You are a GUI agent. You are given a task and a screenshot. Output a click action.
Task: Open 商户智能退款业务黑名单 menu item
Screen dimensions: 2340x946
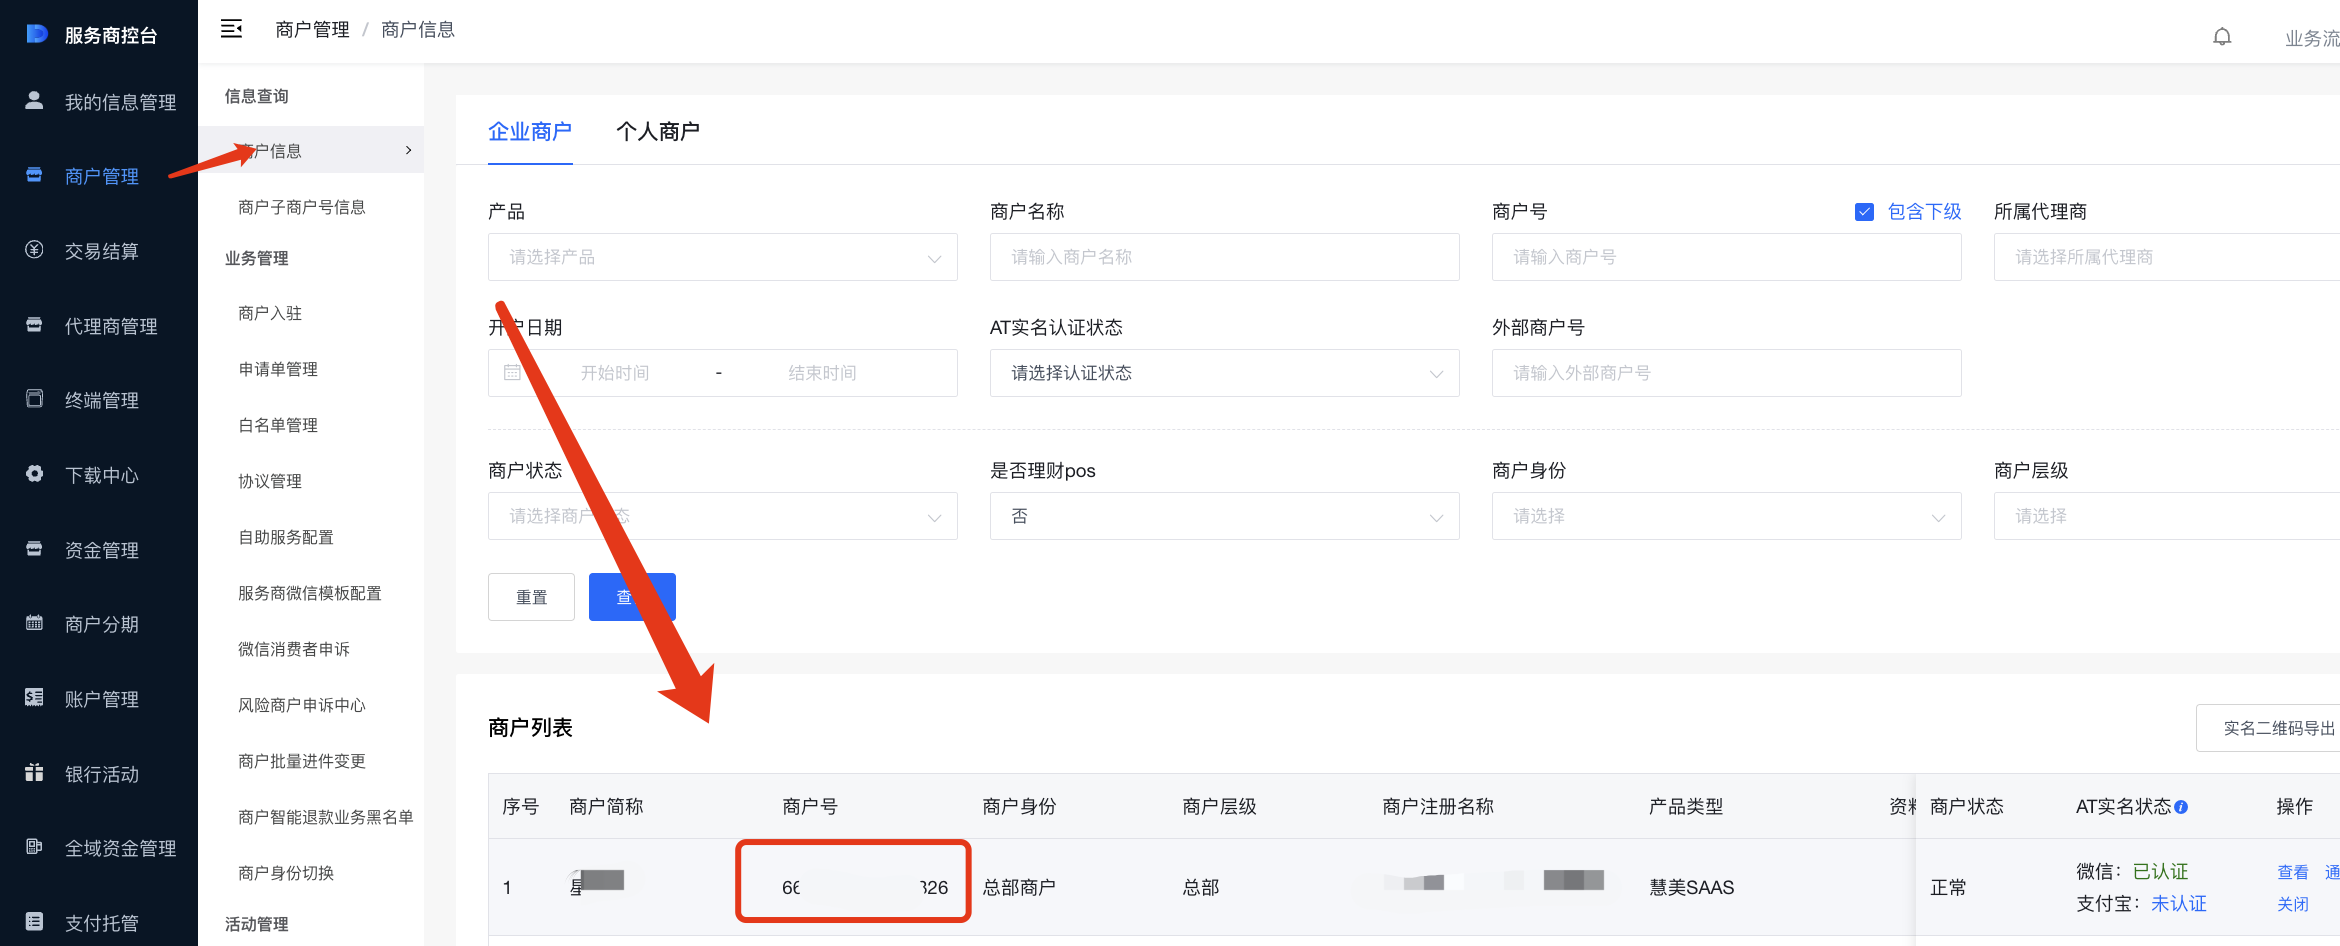pyautogui.click(x=326, y=817)
